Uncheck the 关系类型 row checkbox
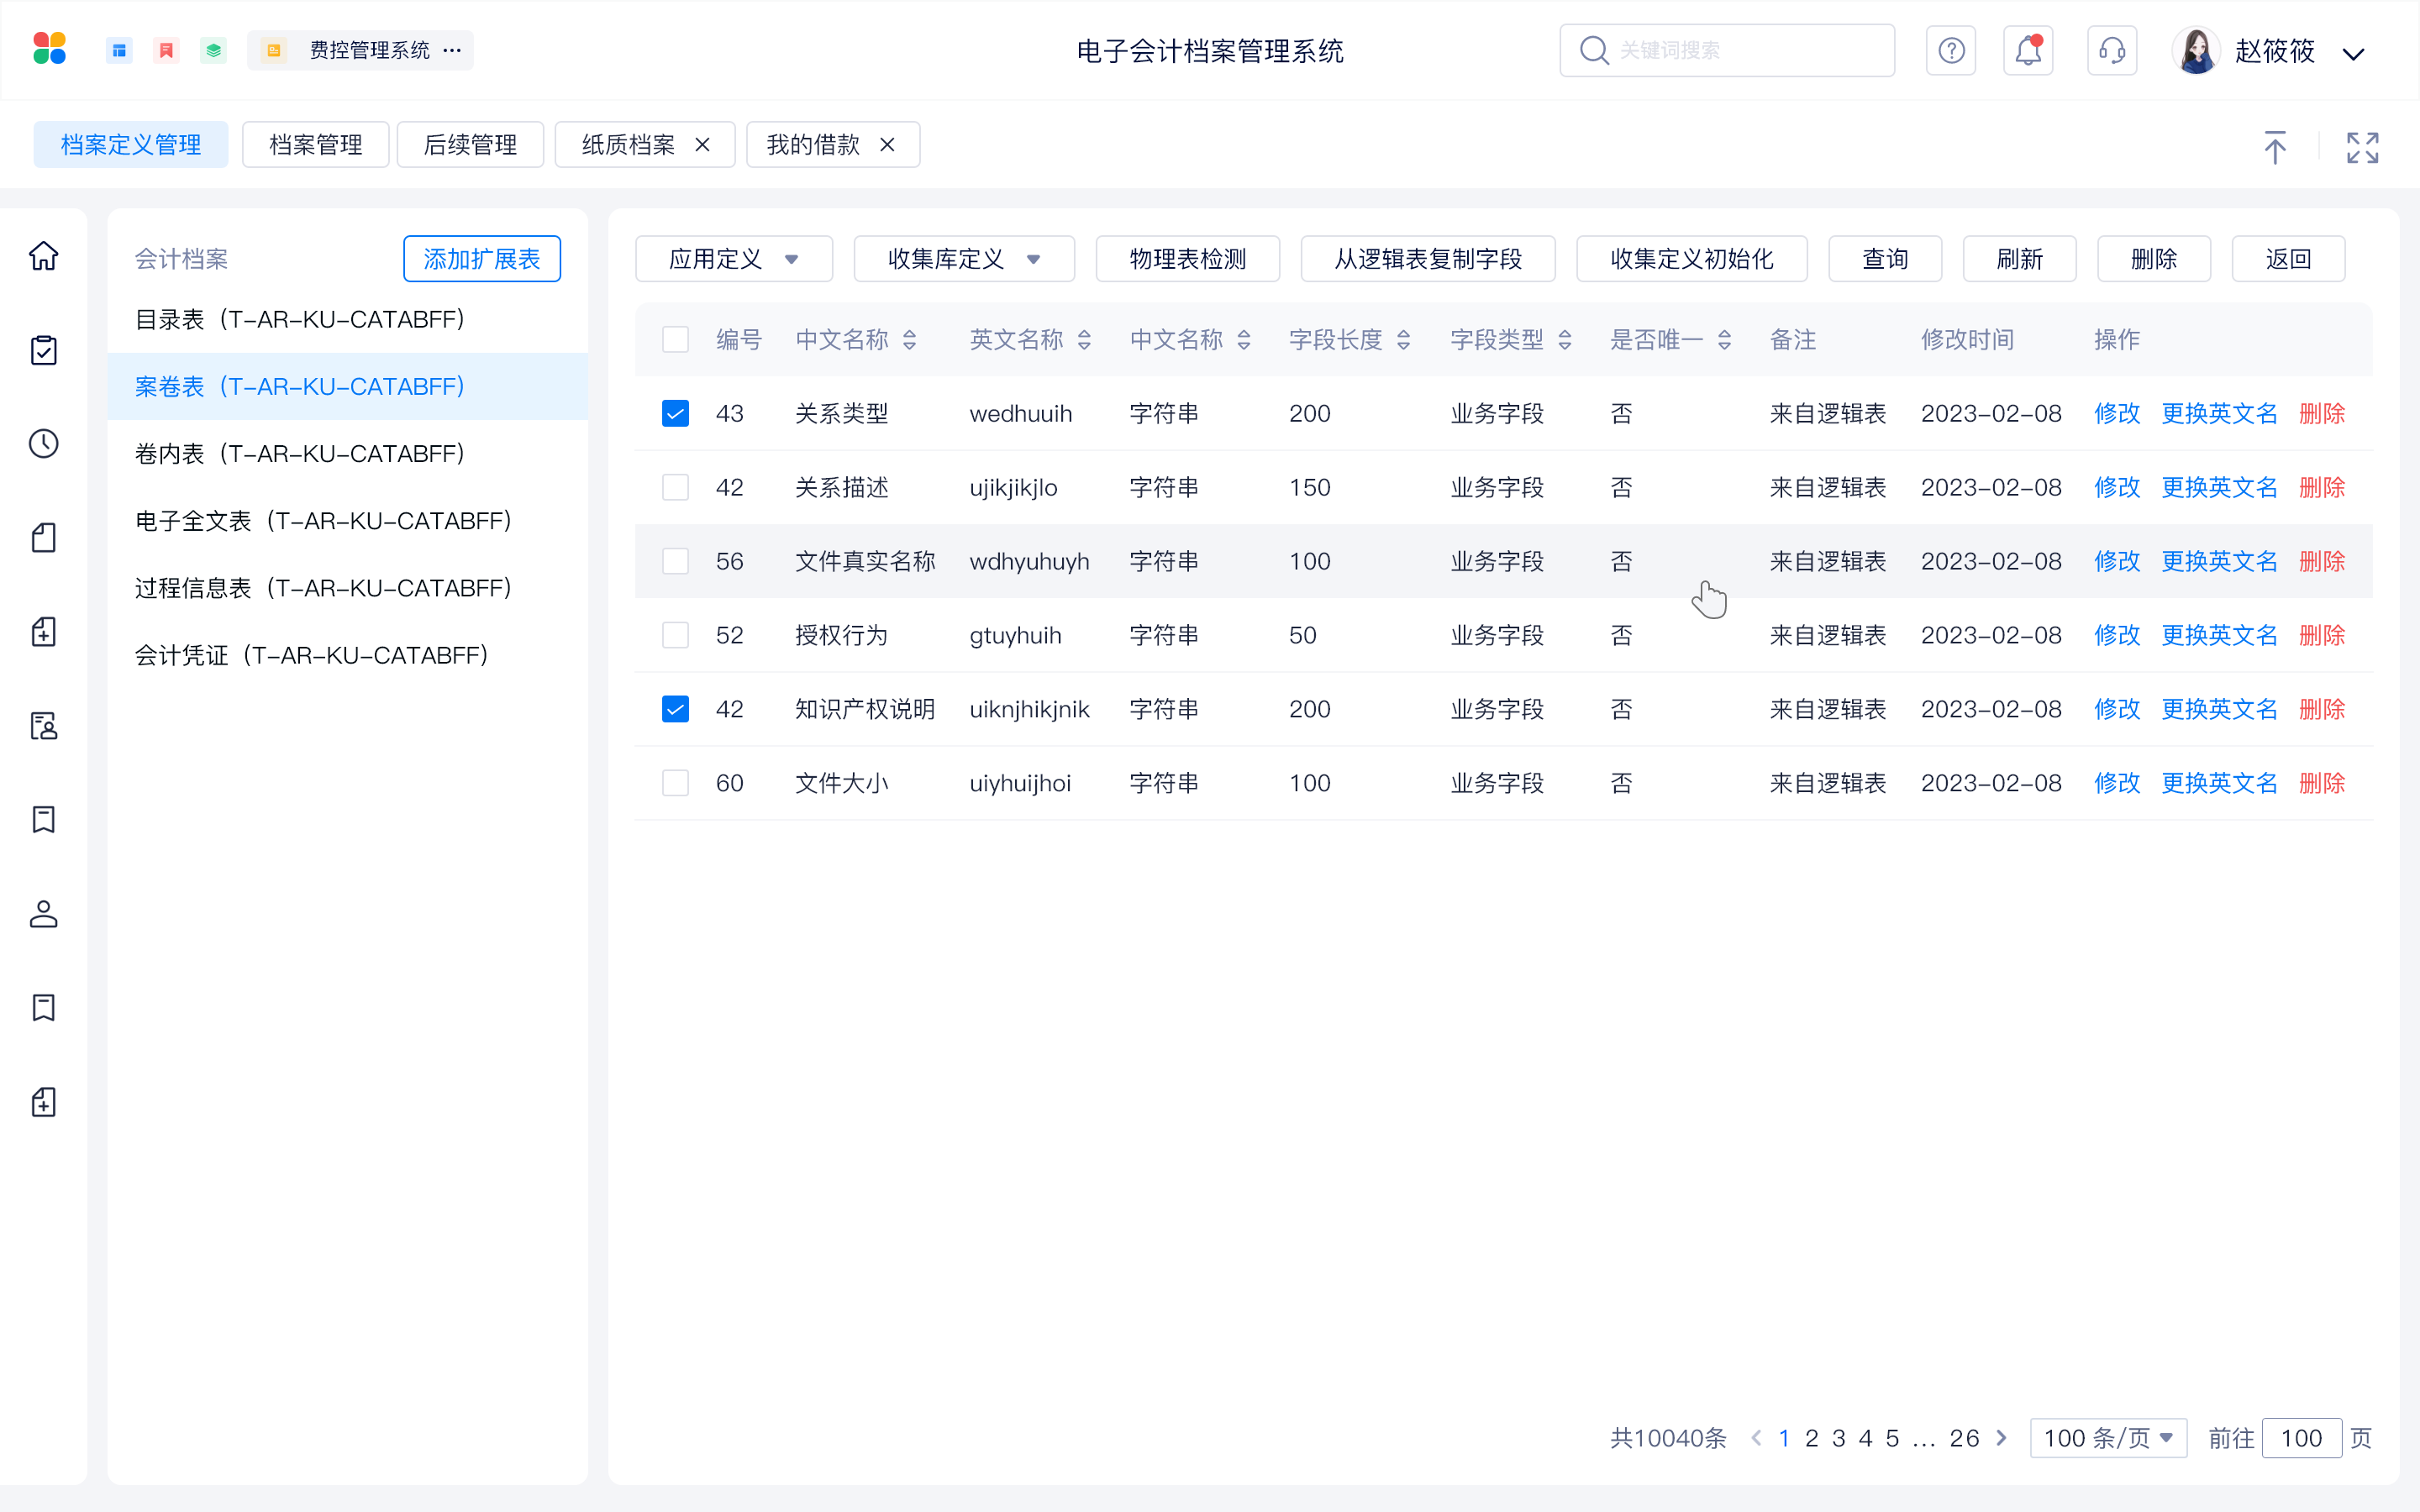This screenshot has width=2420, height=1512. pyautogui.click(x=676, y=414)
